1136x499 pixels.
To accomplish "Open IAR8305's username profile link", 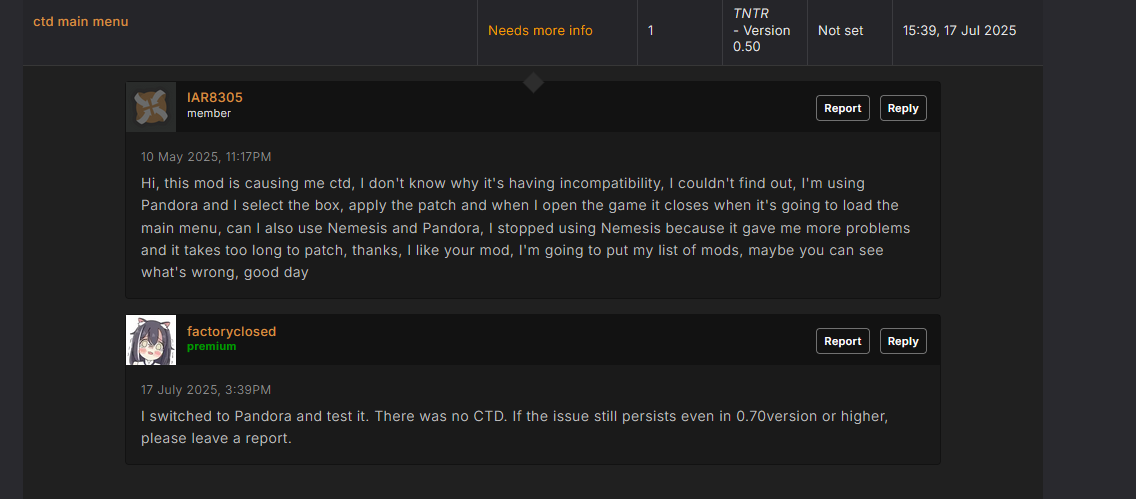I will coord(215,97).
